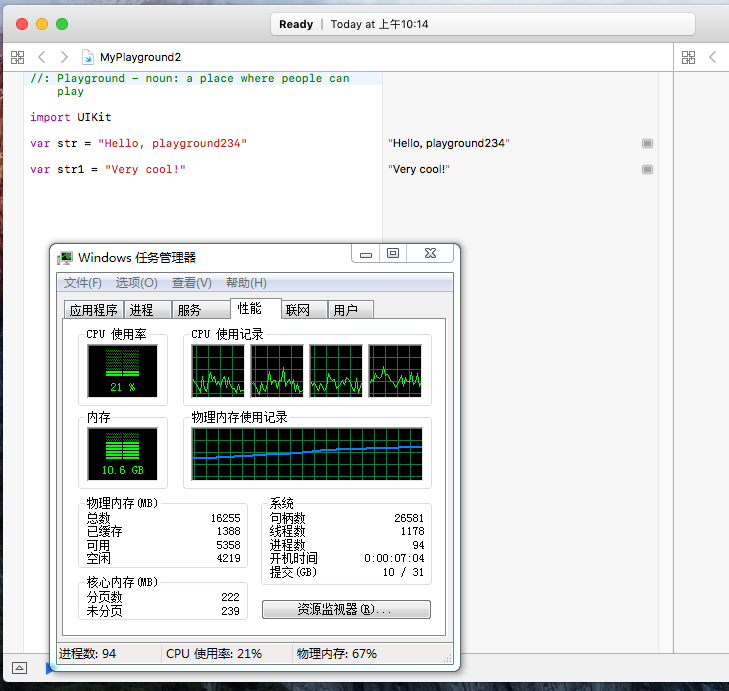The image size is (729, 691).
Task: Show Quick Look result for str1 variable
Action: (x=647, y=169)
